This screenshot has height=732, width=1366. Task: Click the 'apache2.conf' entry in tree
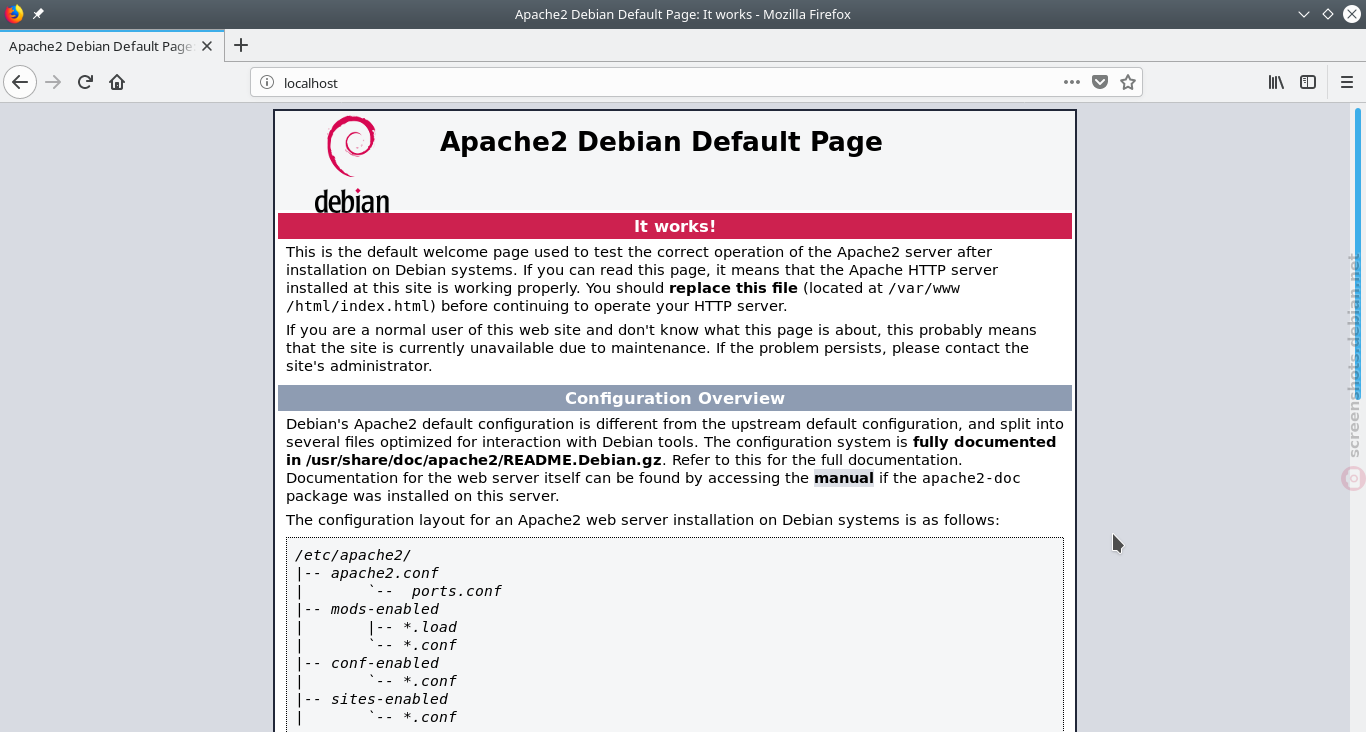(385, 573)
